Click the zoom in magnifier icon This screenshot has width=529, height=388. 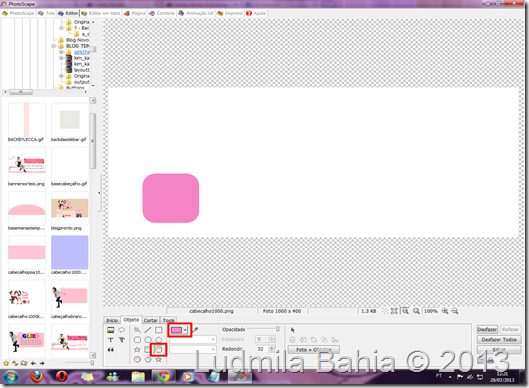(445, 311)
